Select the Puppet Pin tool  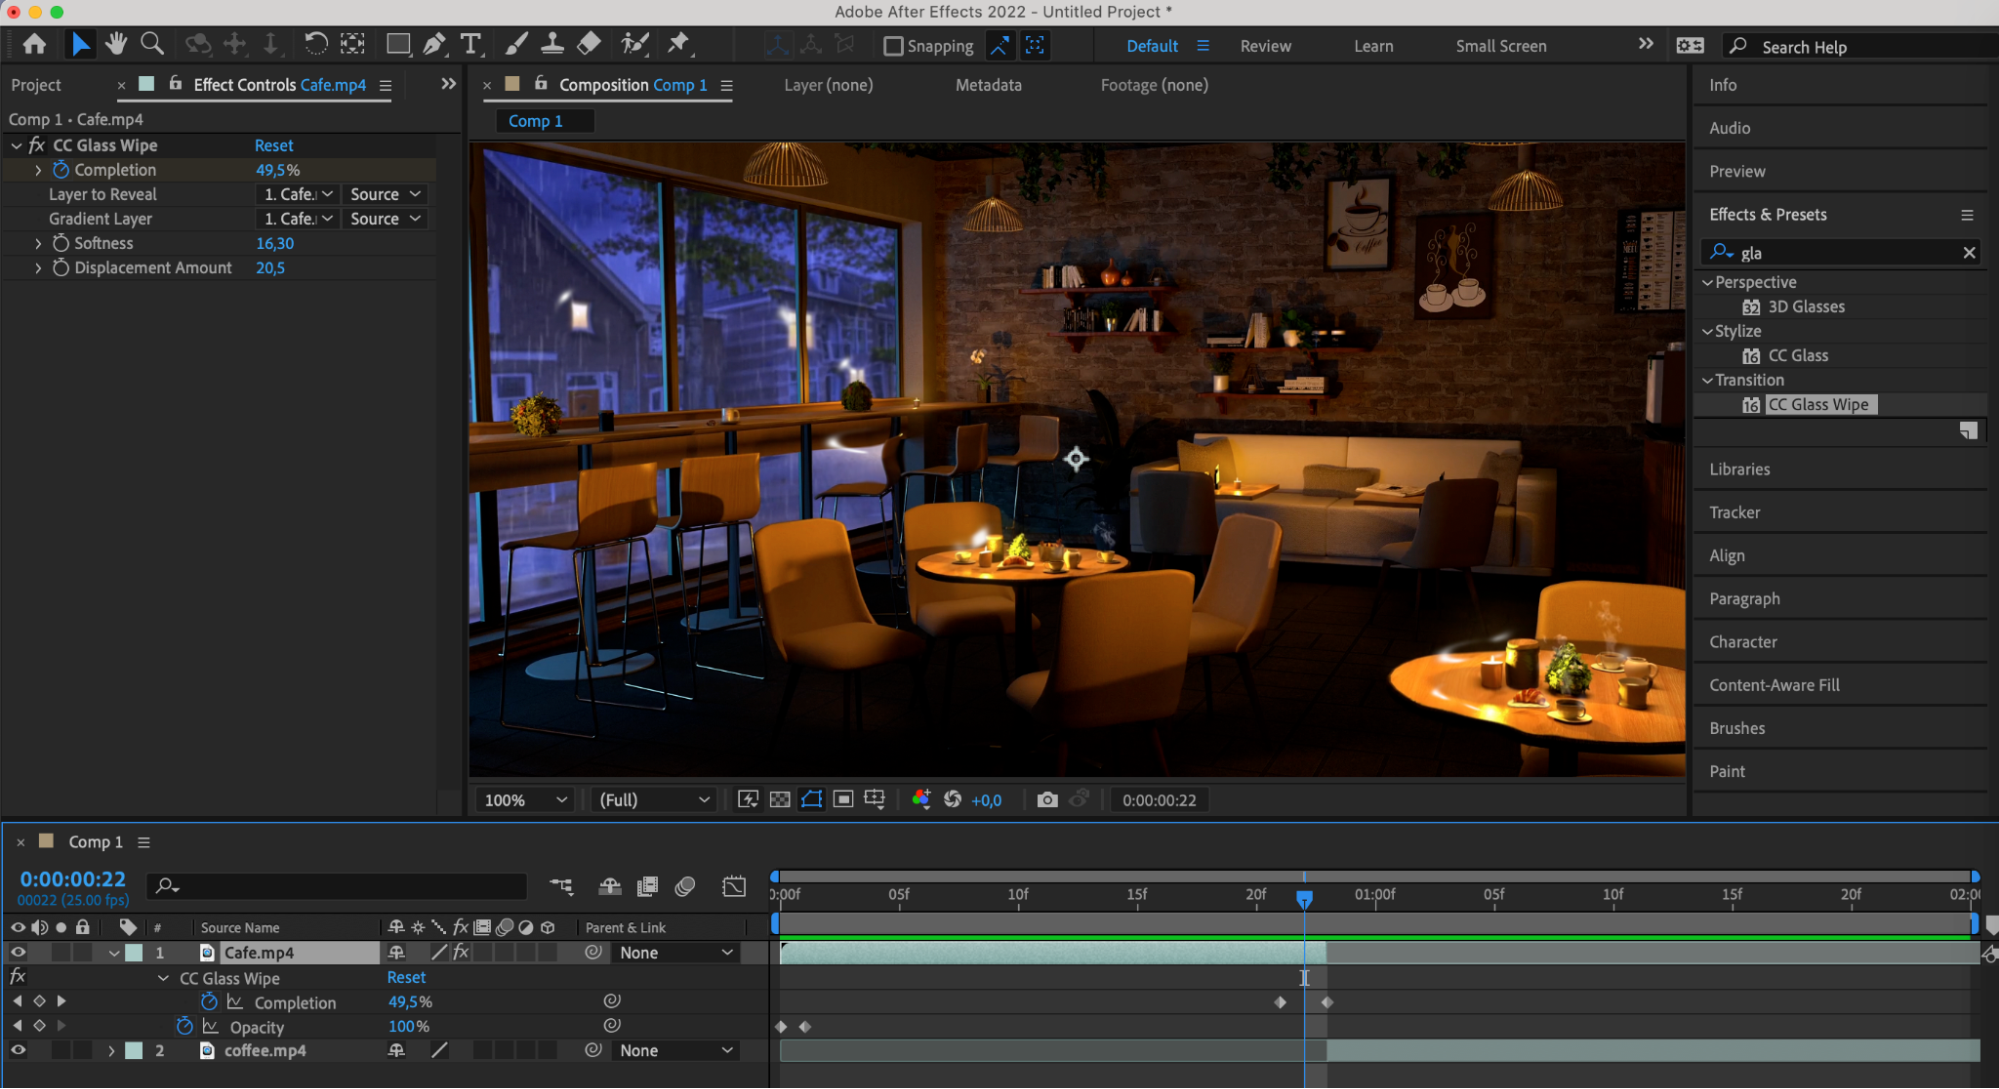coord(678,44)
